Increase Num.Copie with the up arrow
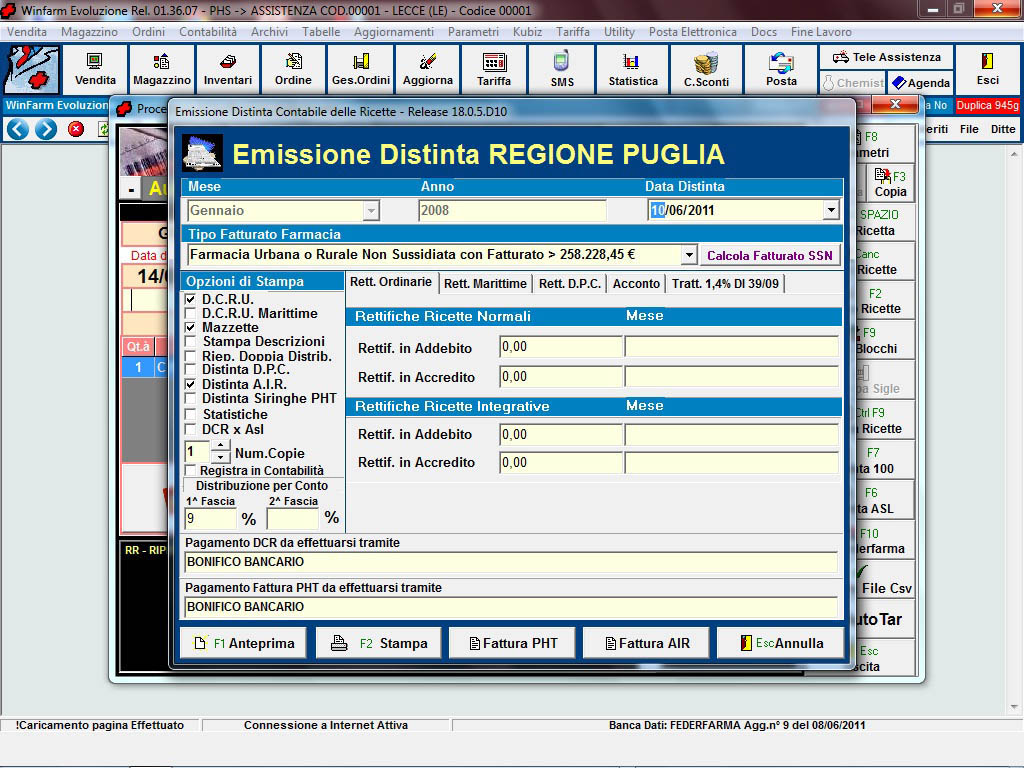 click(220, 446)
